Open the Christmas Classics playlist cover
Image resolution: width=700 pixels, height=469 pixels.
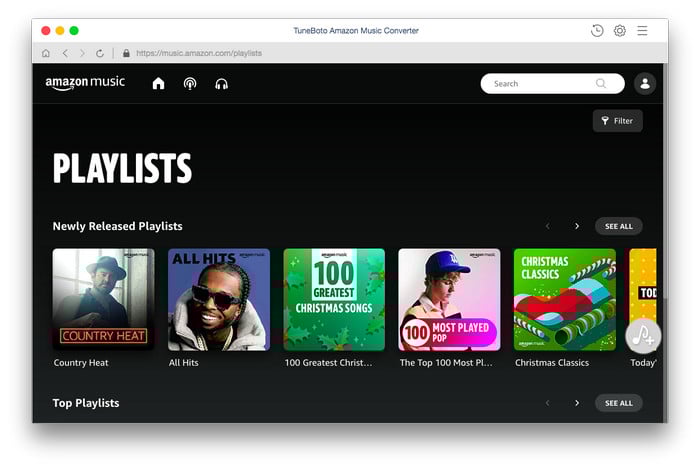click(x=564, y=299)
